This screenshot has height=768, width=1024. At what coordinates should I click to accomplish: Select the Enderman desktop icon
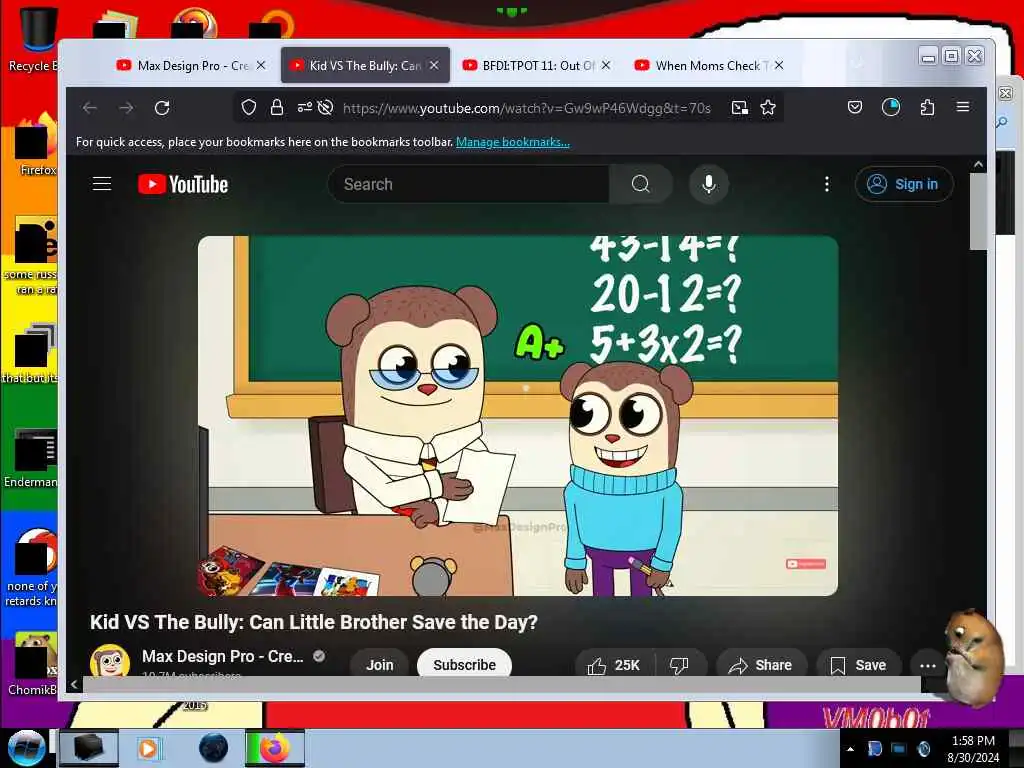[31, 457]
